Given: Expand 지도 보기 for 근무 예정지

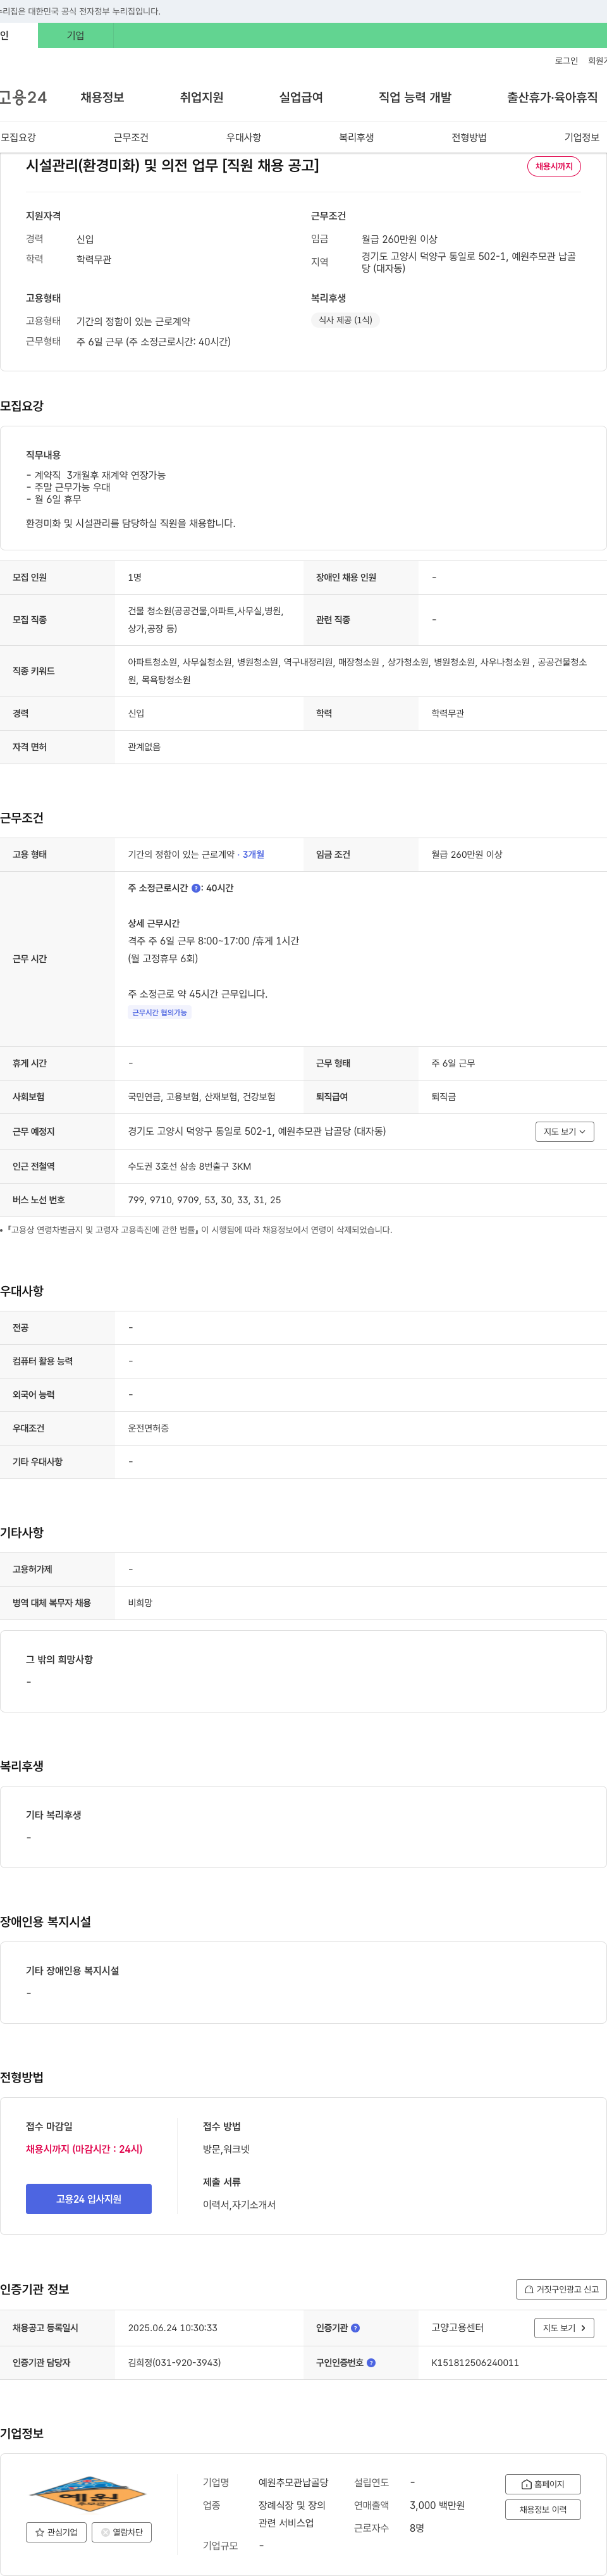Looking at the screenshot, I should (565, 1131).
